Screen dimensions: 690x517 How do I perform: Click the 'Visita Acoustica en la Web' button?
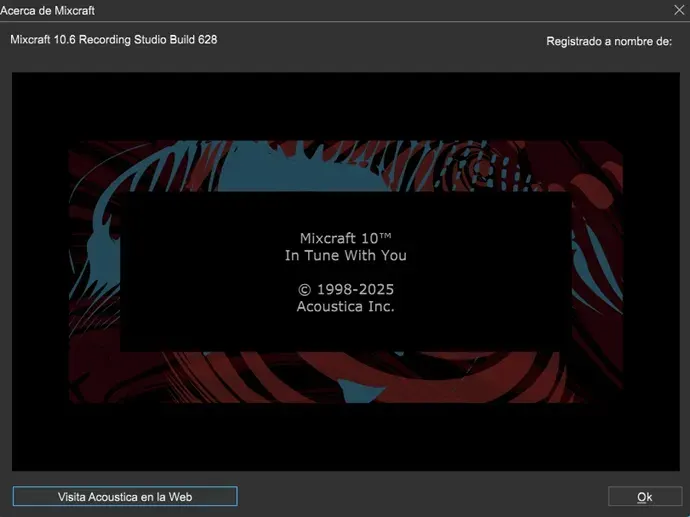click(125, 496)
